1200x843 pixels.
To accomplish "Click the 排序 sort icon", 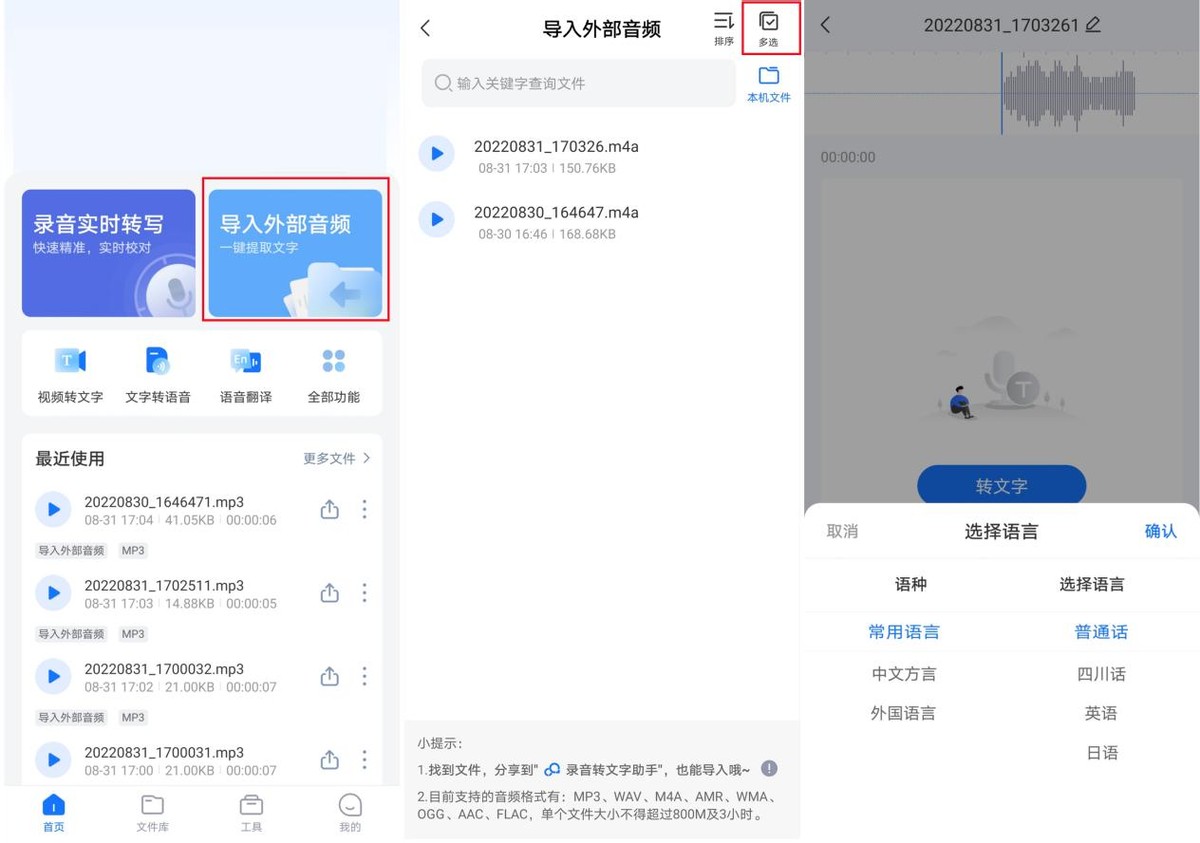I will click(x=723, y=27).
